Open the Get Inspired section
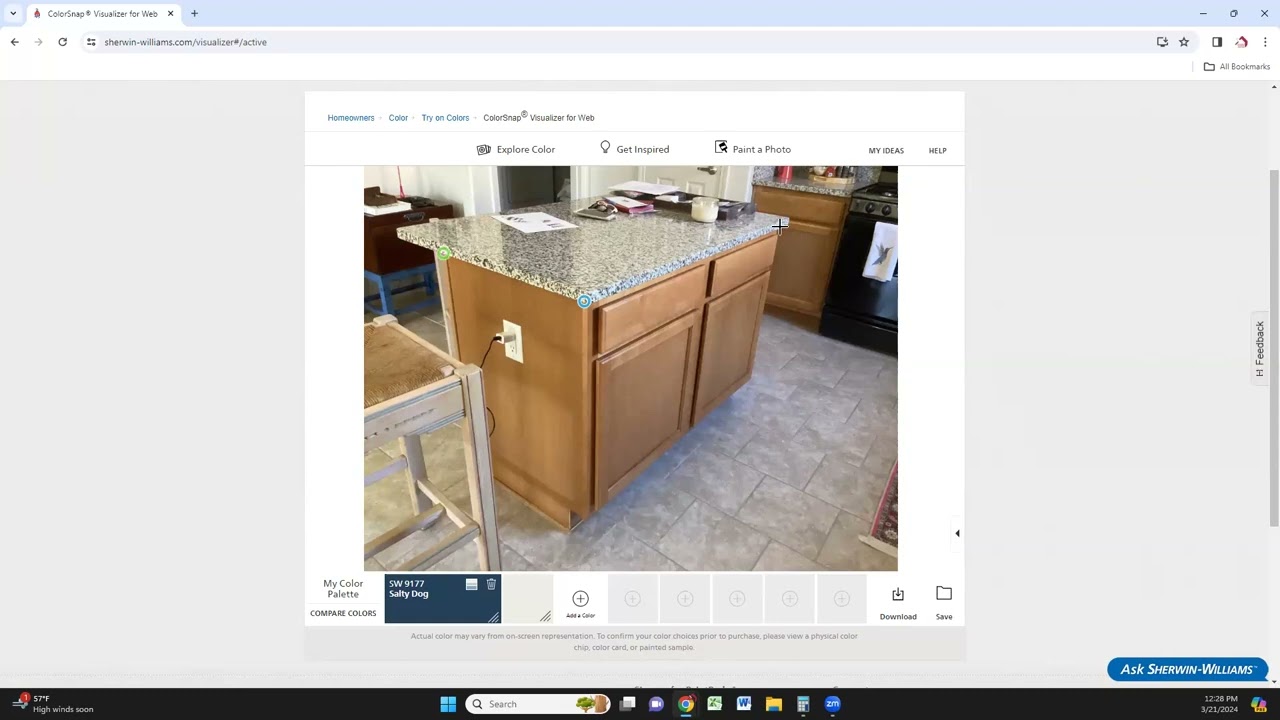 [634, 149]
